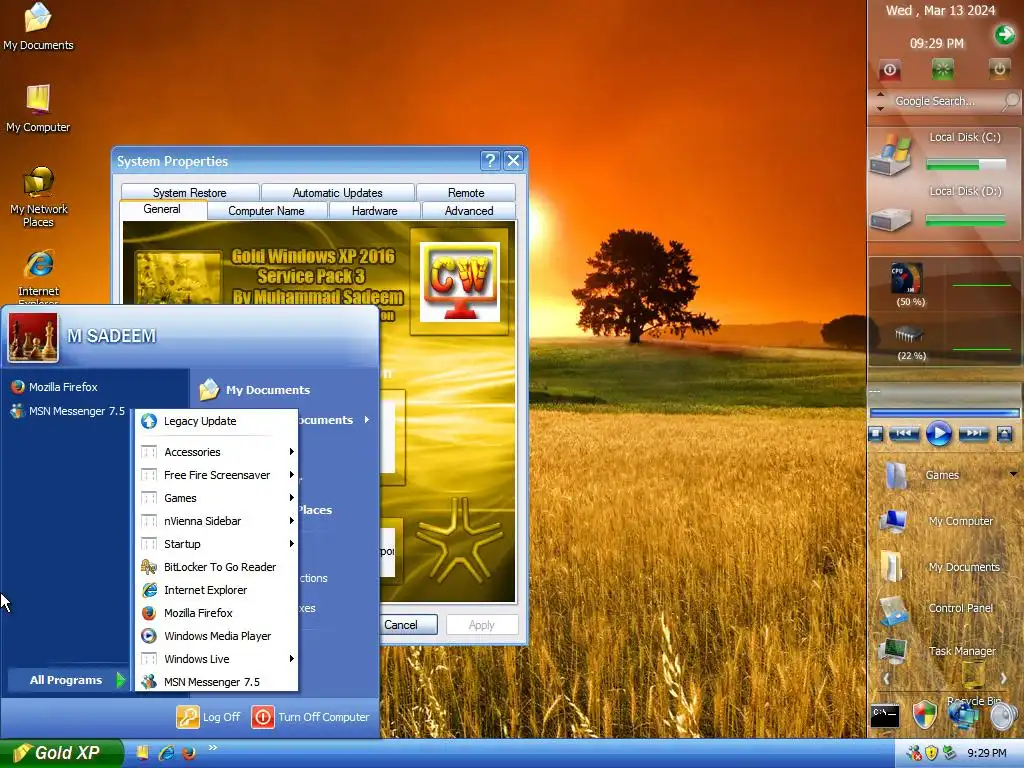
Task: Open My Documents in Start menu
Action: coord(255,390)
